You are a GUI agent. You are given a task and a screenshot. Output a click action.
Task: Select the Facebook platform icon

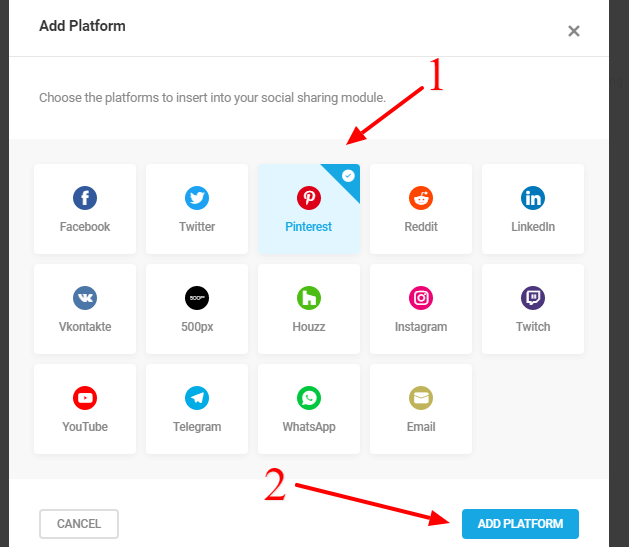pyautogui.click(x=85, y=198)
